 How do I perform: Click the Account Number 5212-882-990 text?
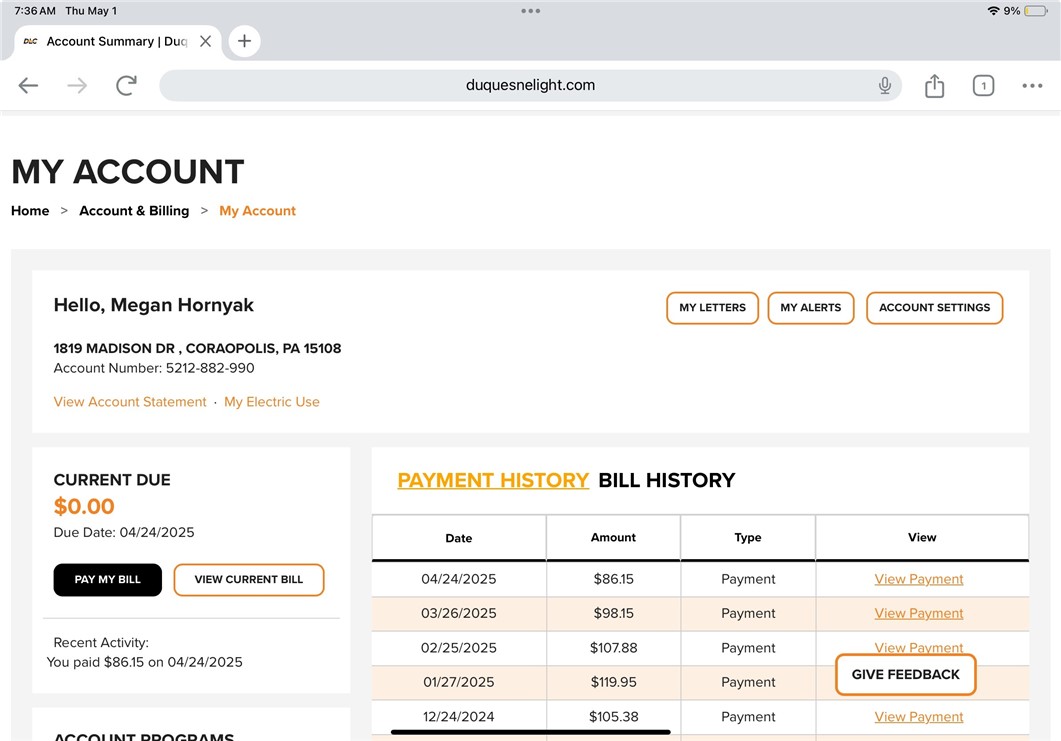[154, 368]
